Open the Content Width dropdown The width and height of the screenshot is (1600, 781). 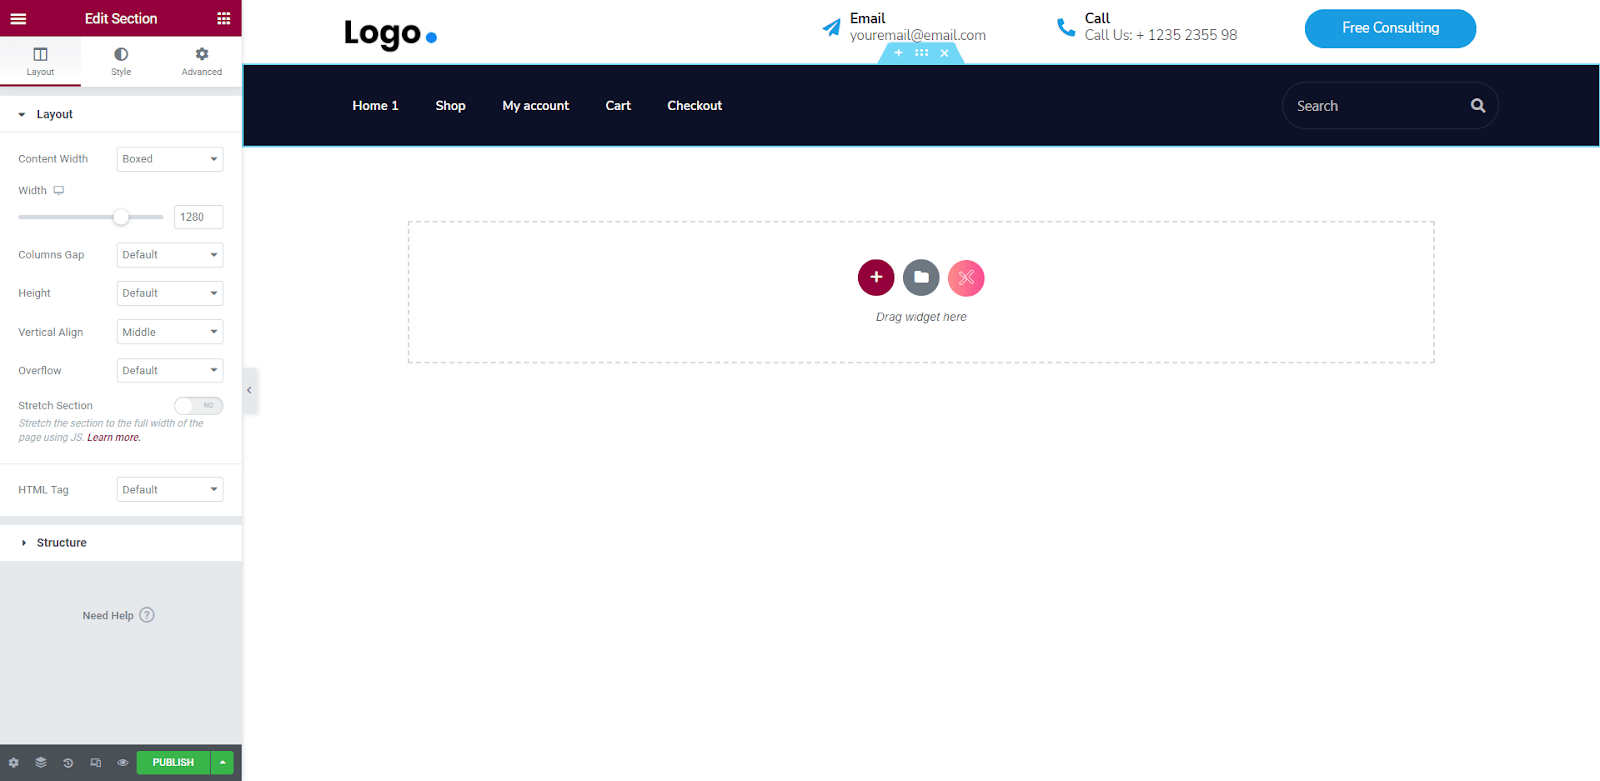pyautogui.click(x=170, y=159)
